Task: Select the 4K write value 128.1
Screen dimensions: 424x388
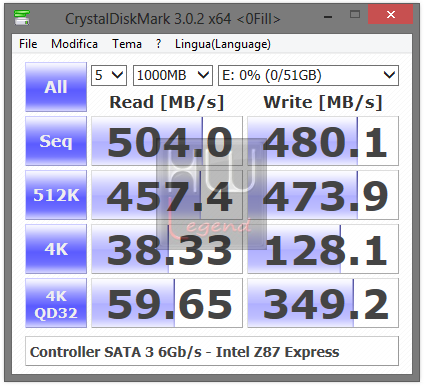Action: pyautogui.click(x=323, y=249)
